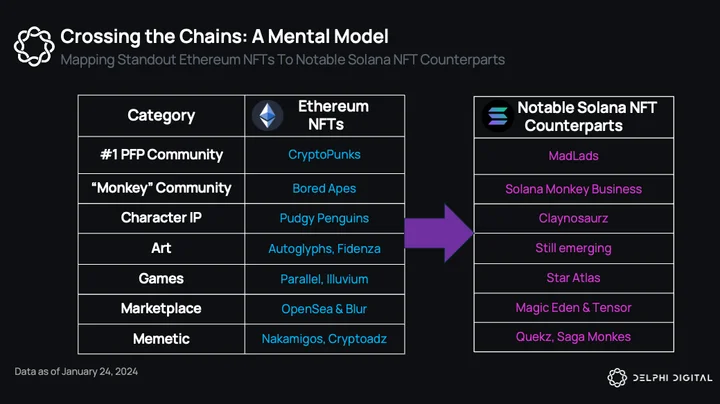
Task: Click the Delphi Digital logo in the footer
Action: (660, 378)
